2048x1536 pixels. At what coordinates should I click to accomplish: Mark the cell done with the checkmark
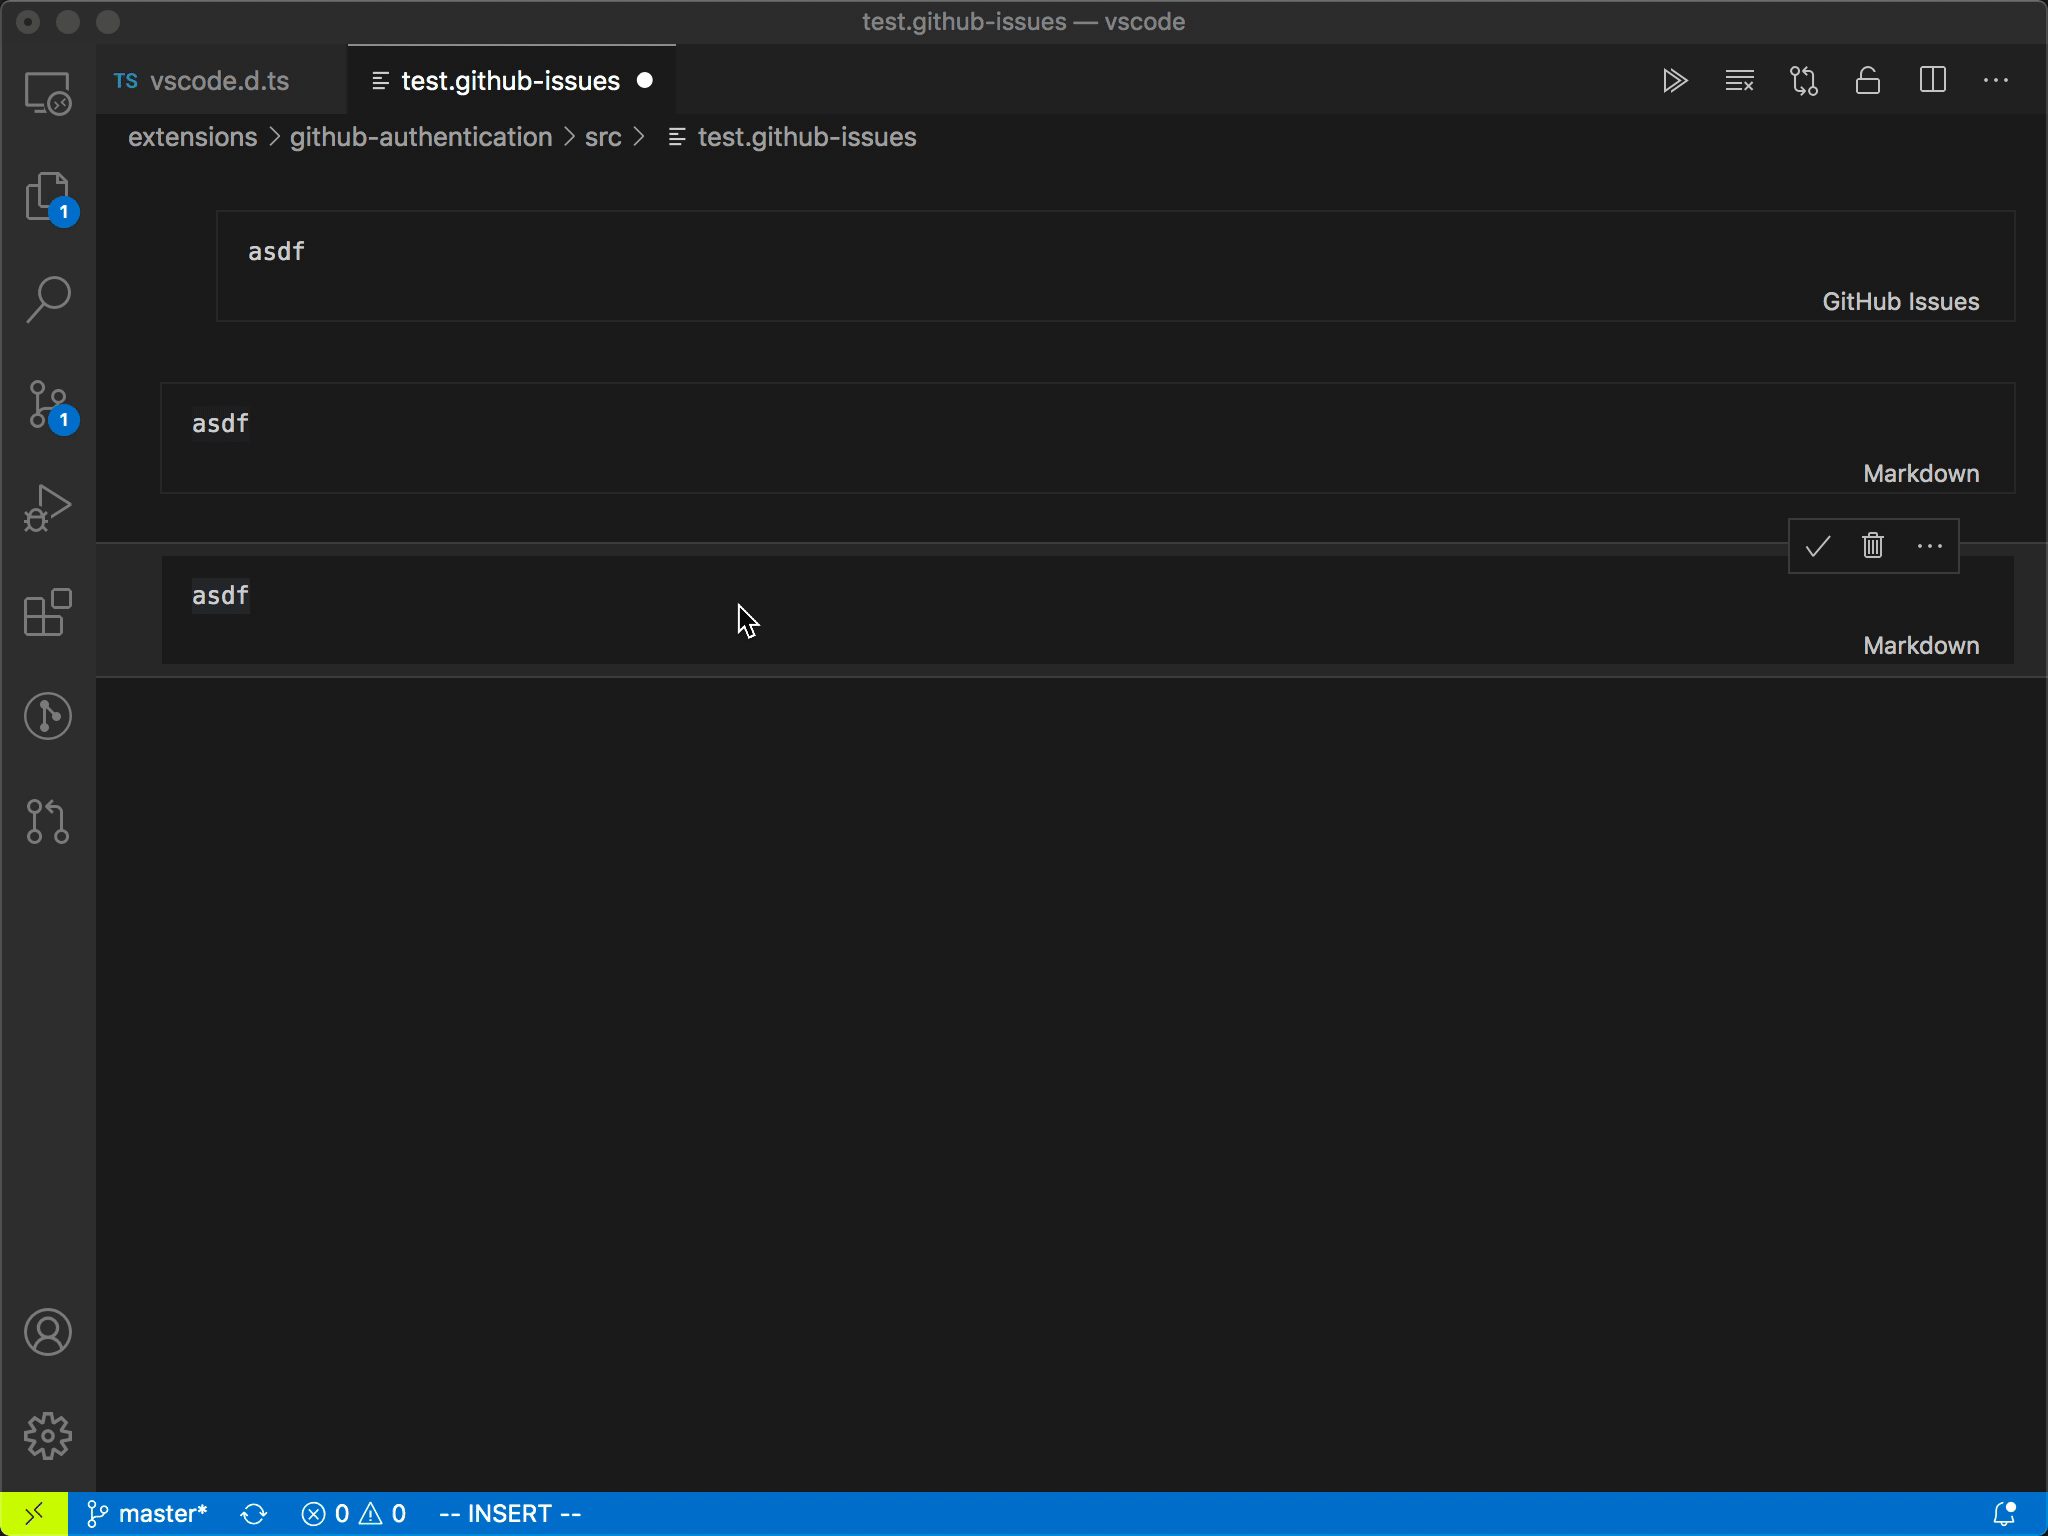(x=1817, y=546)
